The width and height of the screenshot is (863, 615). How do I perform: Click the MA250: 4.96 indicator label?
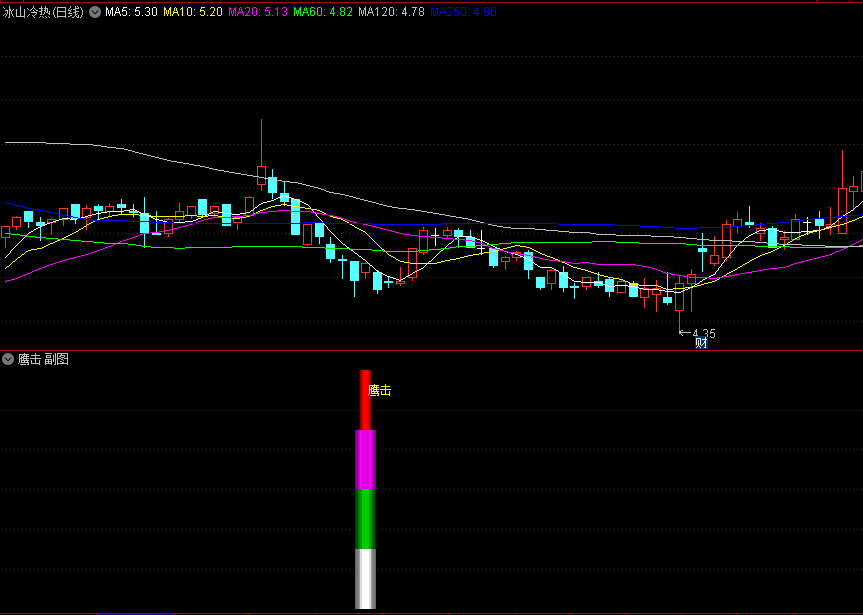click(463, 12)
